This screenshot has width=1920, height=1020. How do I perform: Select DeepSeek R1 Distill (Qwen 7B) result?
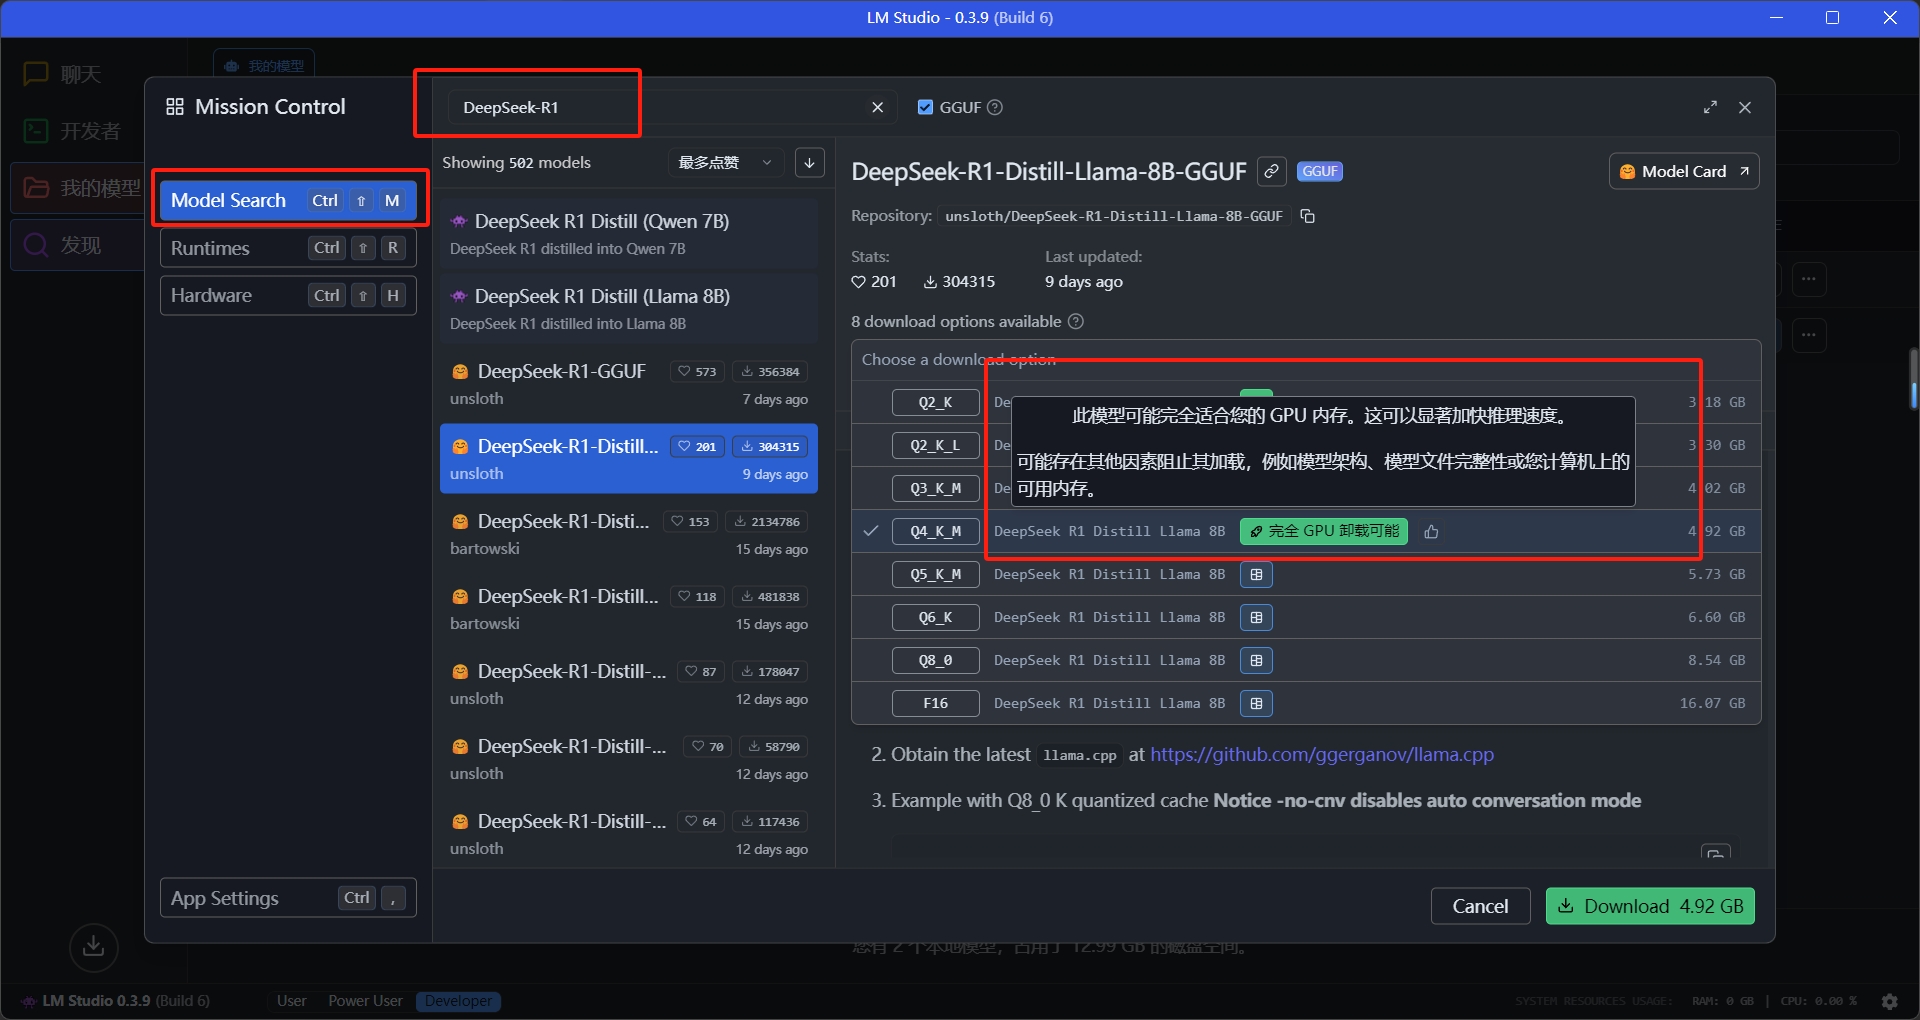[x=629, y=234]
